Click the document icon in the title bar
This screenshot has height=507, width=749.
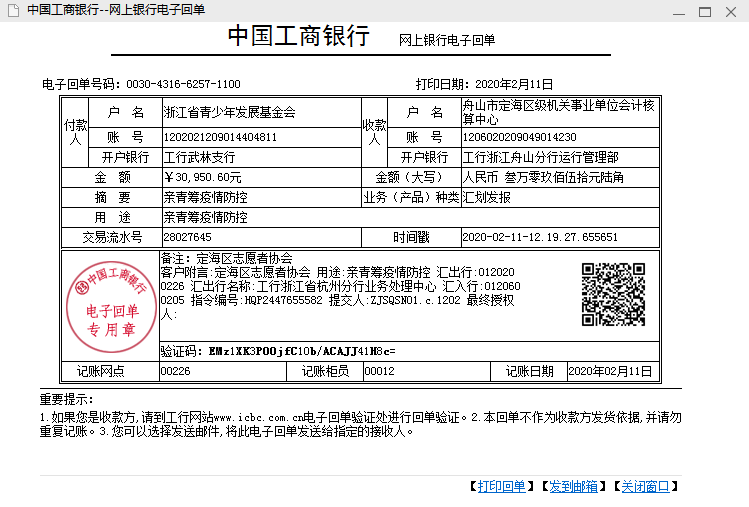(x=13, y=10)
